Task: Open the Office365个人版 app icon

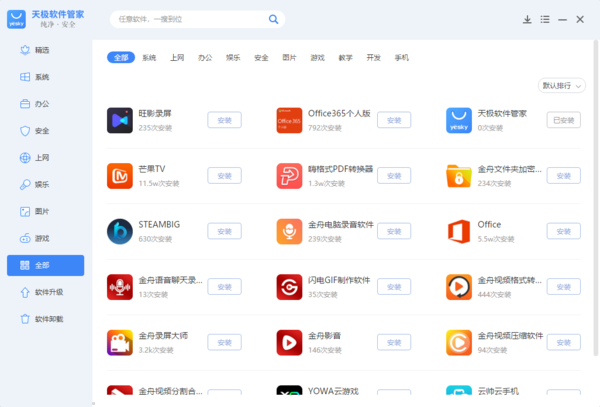Action: pos(289,120)
